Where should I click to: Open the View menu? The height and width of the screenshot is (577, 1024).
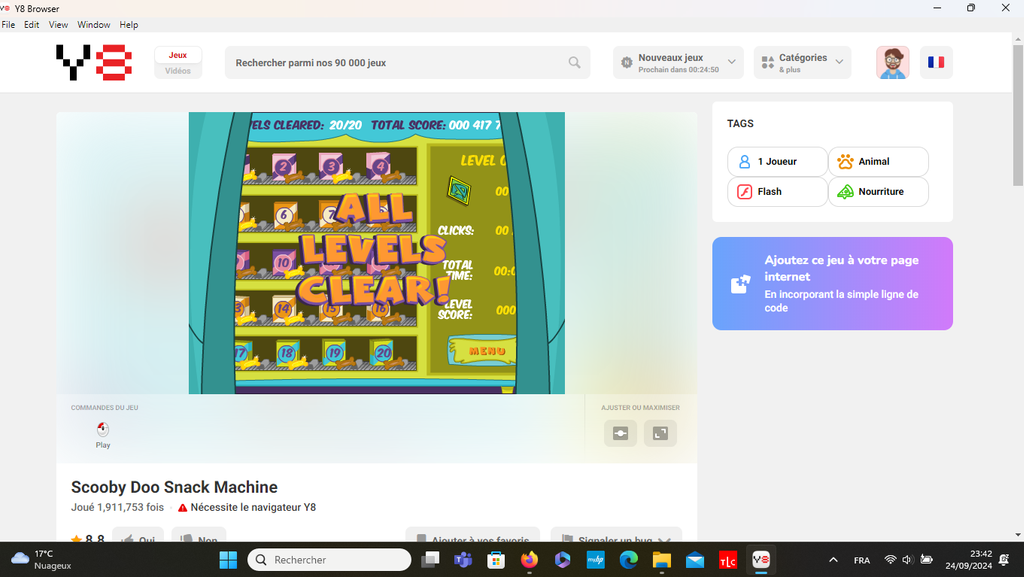59,24
